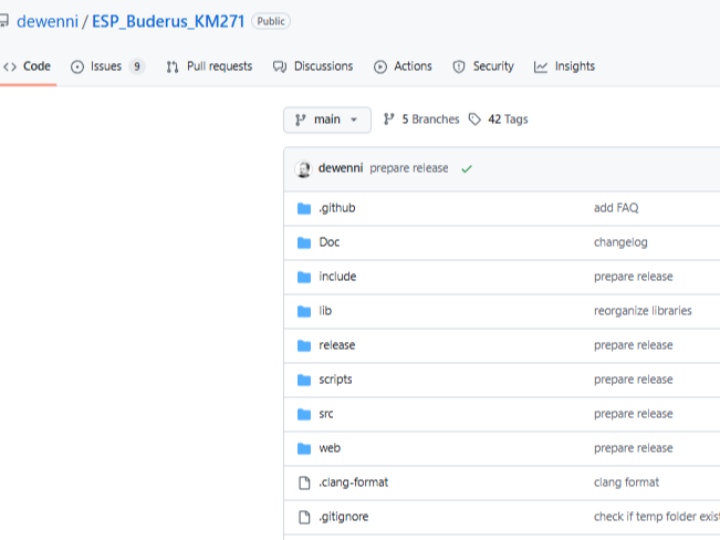
Task: Click the branch icon beside 5 Branches
Action: click(x=389, y=120)
